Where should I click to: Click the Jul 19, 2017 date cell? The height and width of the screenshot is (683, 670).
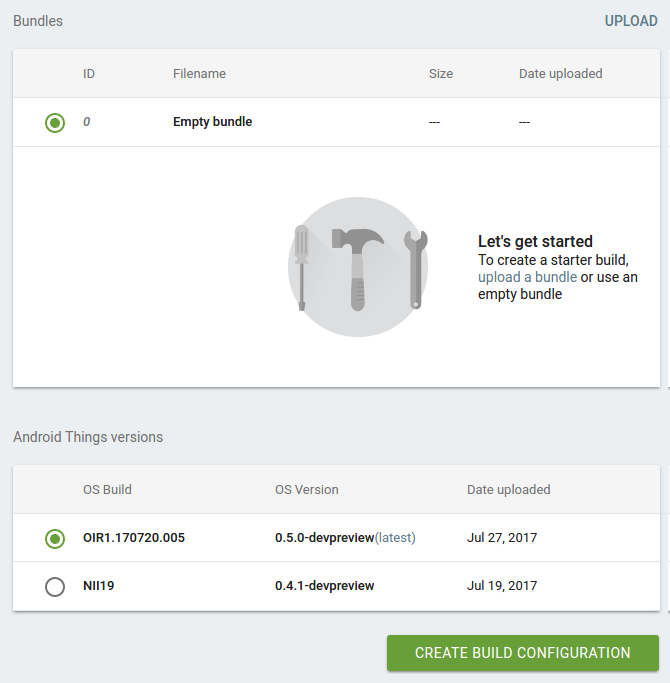(502, 586)
